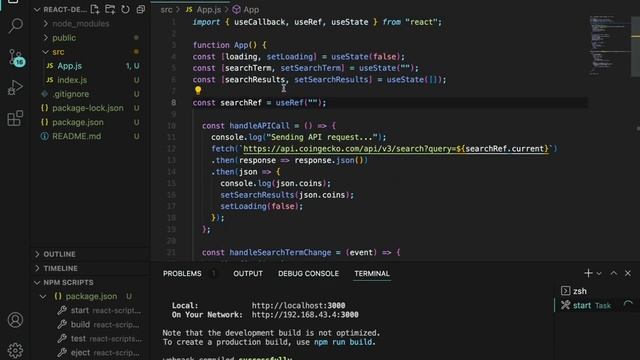
Task: Run the build npm script
Action: point(99,325)
